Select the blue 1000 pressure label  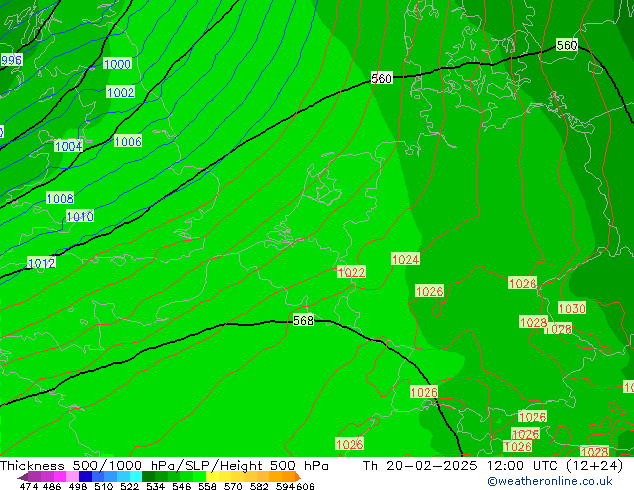pos(117,64)
